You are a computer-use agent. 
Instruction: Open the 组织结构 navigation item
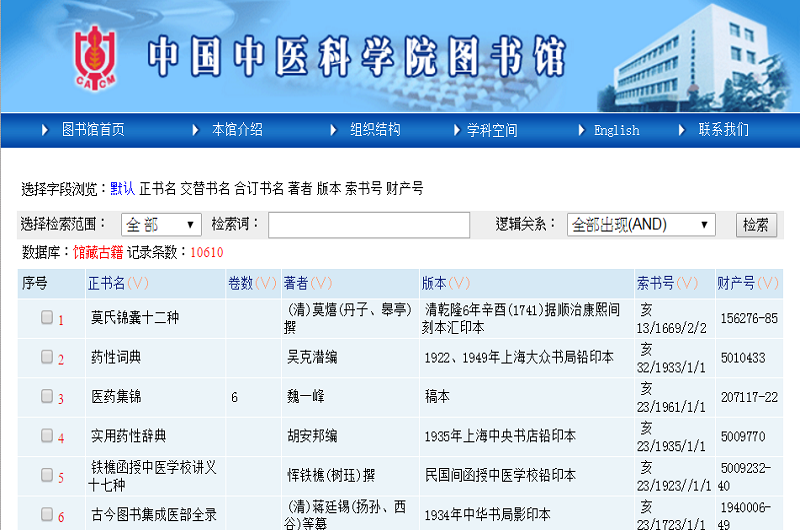coord(375,130)
